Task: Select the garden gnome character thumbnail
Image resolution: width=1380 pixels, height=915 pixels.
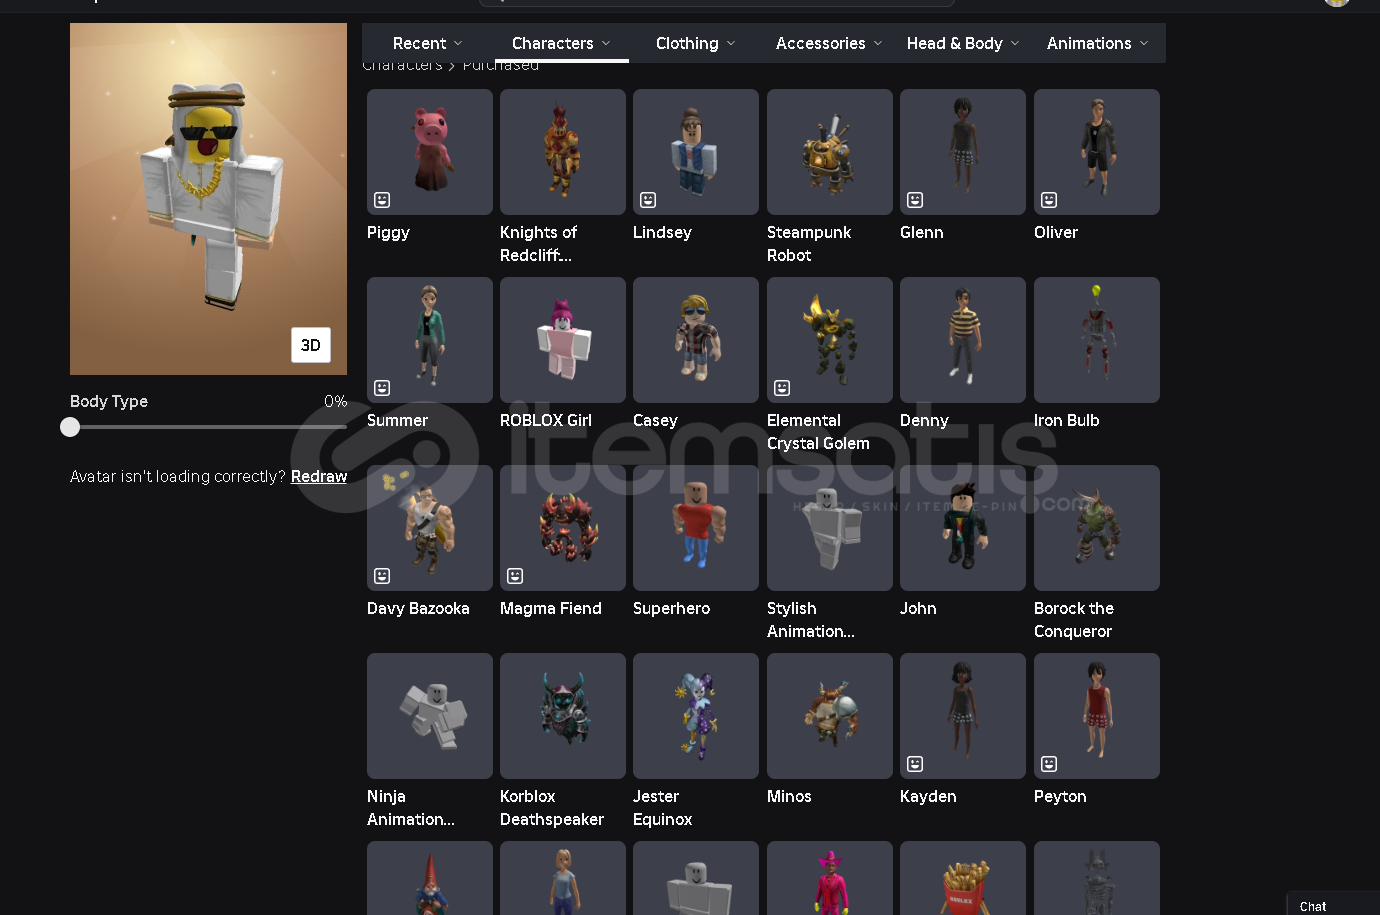Action: pyautogui.click(x=430, y=878)
